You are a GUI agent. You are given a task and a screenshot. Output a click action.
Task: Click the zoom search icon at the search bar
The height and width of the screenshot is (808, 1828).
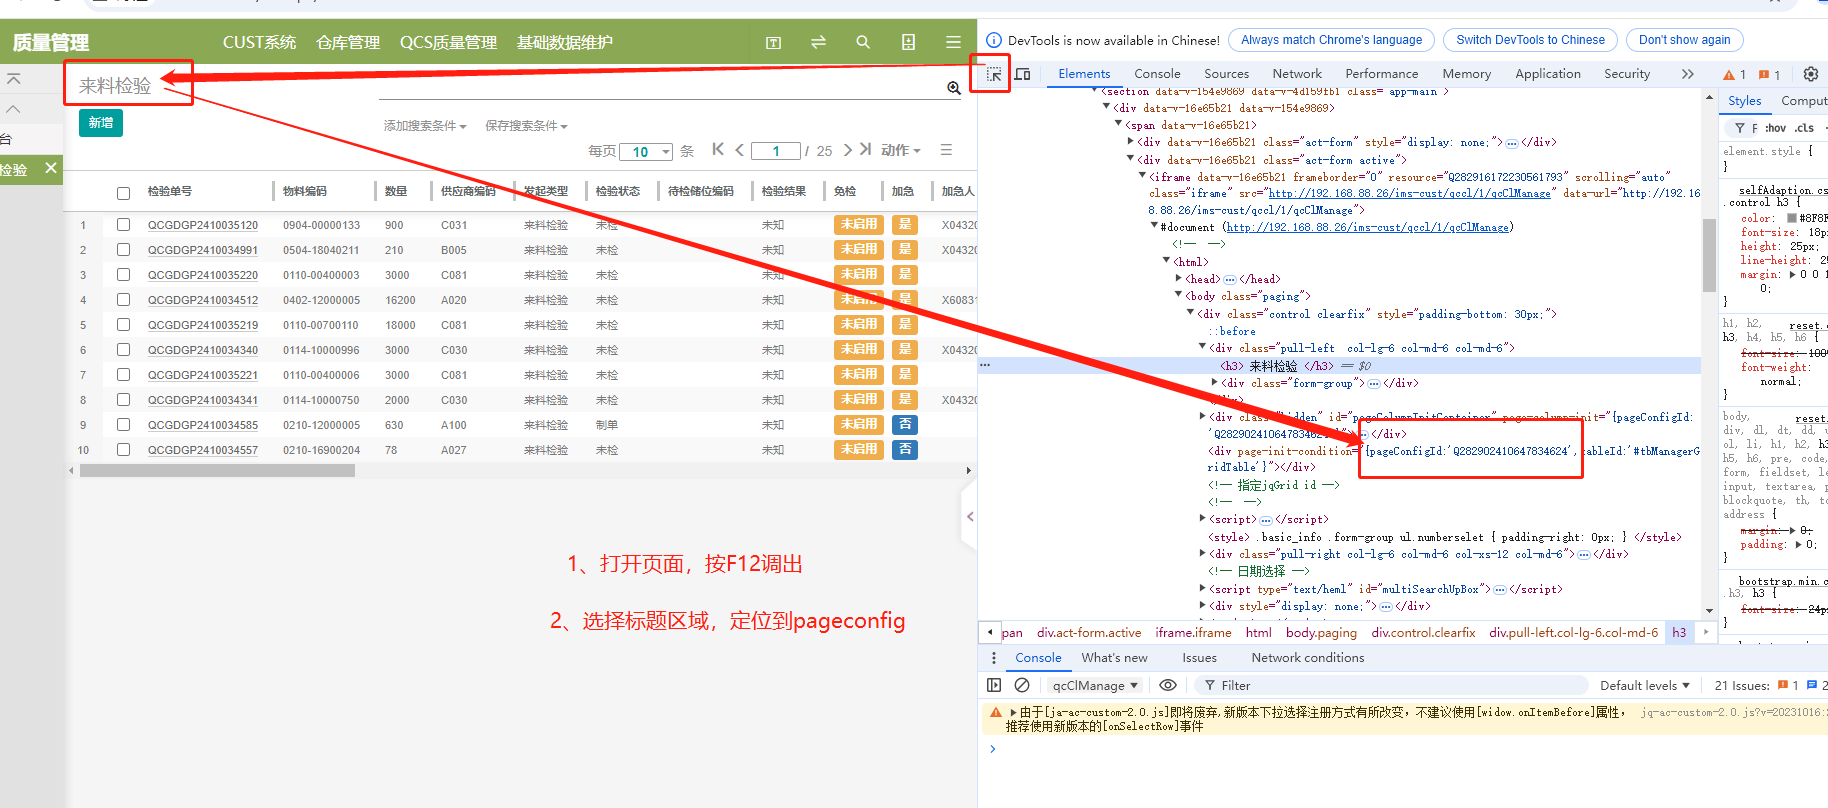(x=954, y=88)
